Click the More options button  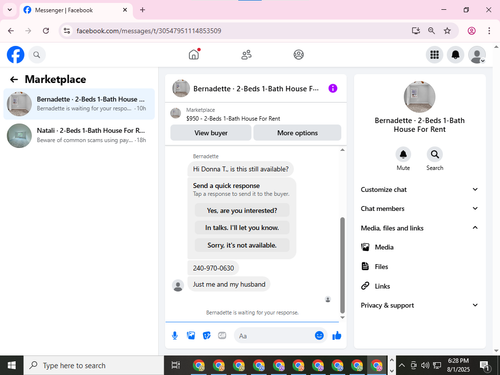(297, 133)
